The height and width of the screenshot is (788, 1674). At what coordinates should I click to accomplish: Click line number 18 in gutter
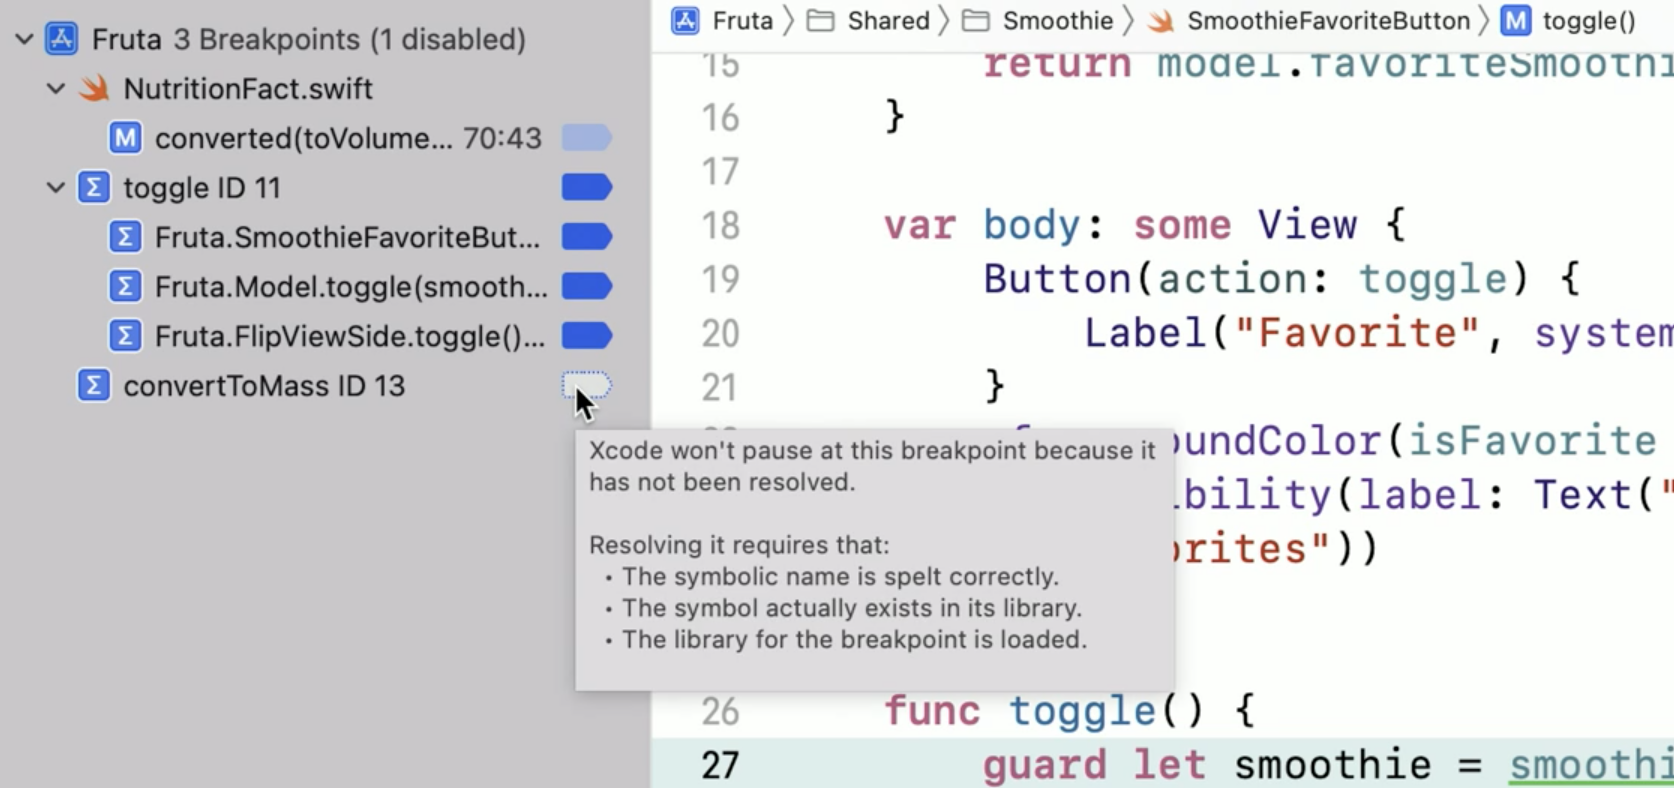(x=720, y=226)
